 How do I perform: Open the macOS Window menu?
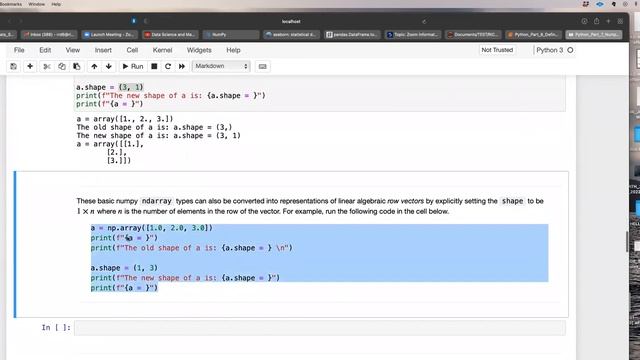[36, 4]
